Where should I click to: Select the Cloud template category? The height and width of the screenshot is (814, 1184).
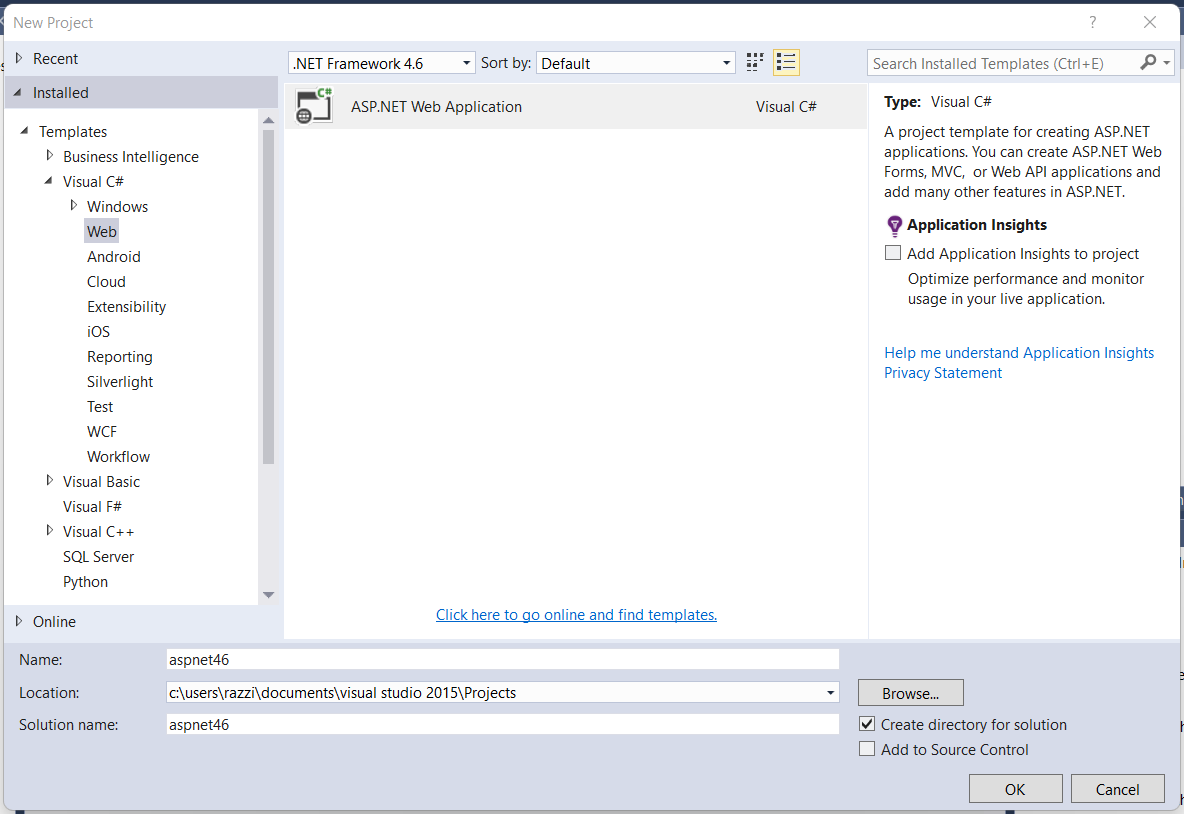coord(106,282)
